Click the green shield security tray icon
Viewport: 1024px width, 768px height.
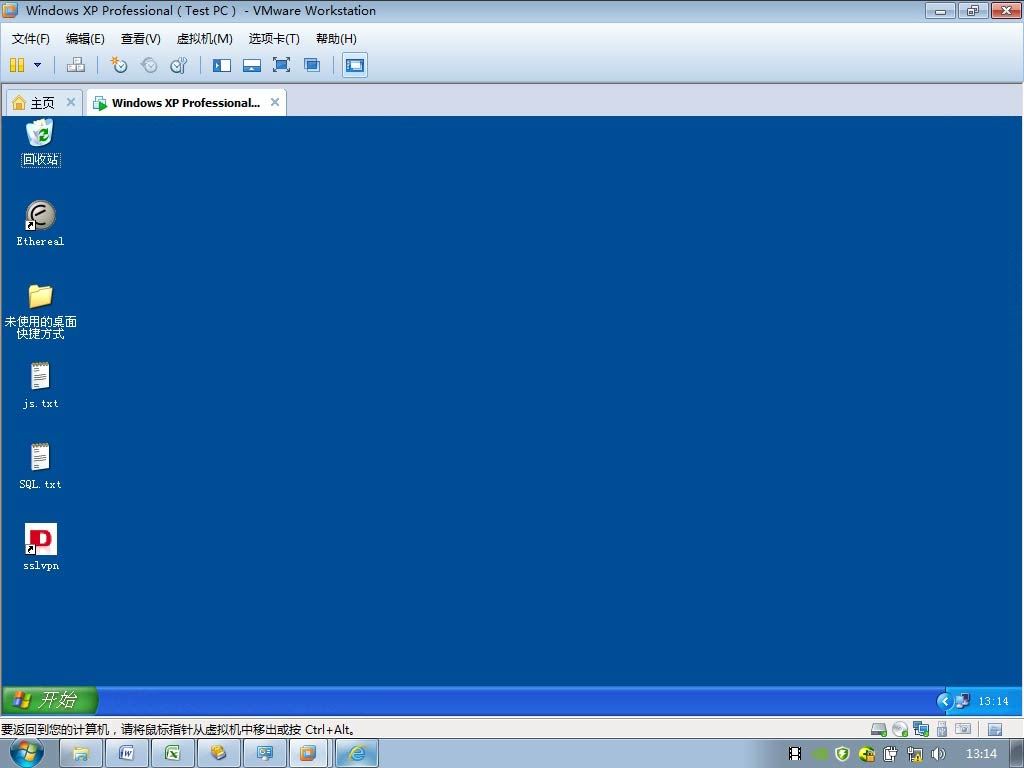point(842,754)
